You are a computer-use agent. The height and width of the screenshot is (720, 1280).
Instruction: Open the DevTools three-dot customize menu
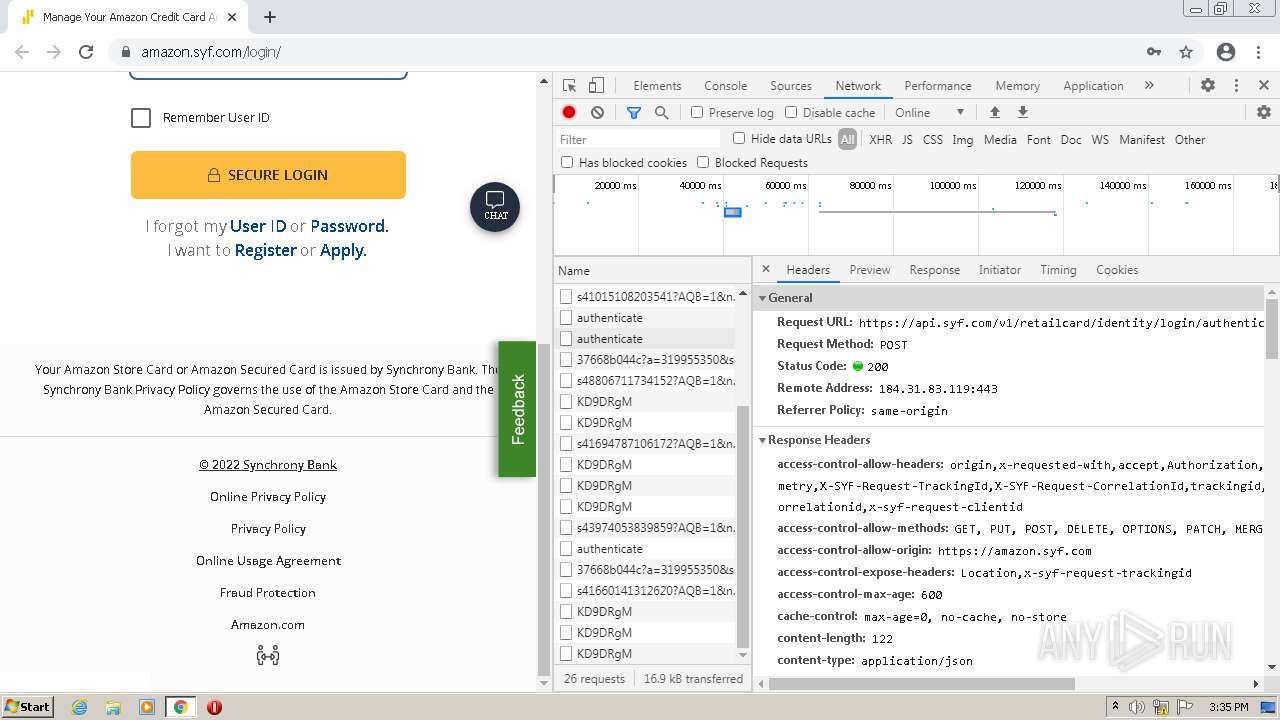(x=1236, y=86)
